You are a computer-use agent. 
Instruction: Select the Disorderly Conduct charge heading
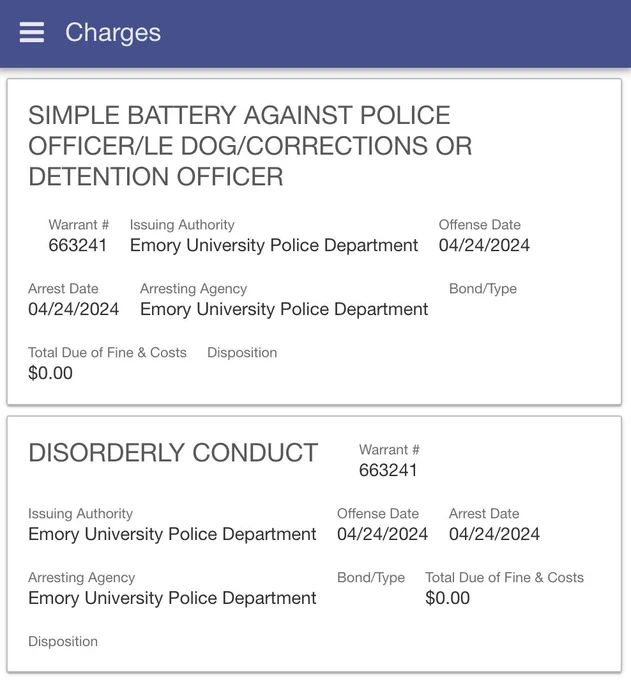(173, 453)
